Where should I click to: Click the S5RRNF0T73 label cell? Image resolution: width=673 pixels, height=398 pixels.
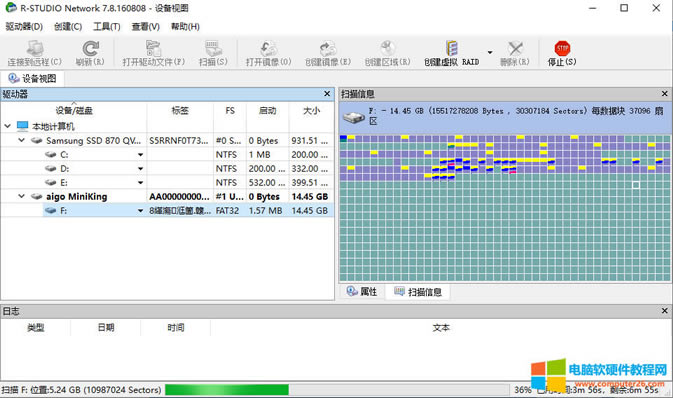179,140
